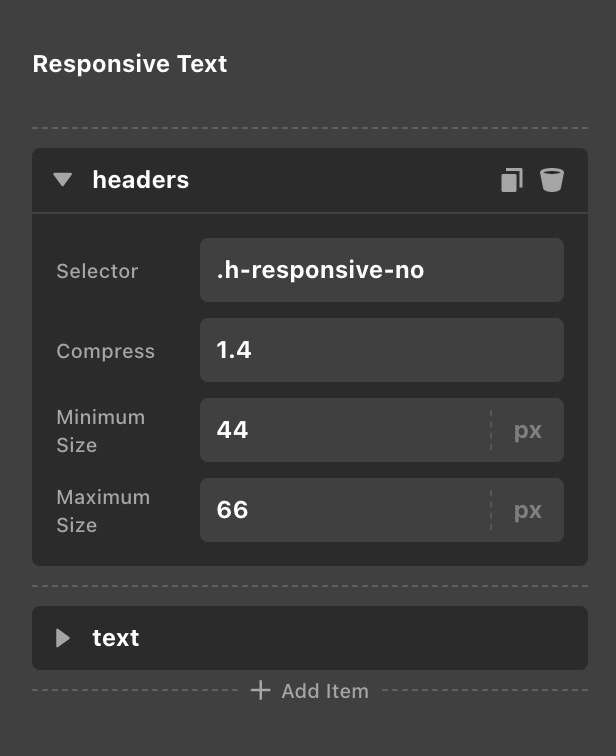This screenshot has height=756, width=616.
Task: Click the Minimum Size label
Action: [101, 431]
